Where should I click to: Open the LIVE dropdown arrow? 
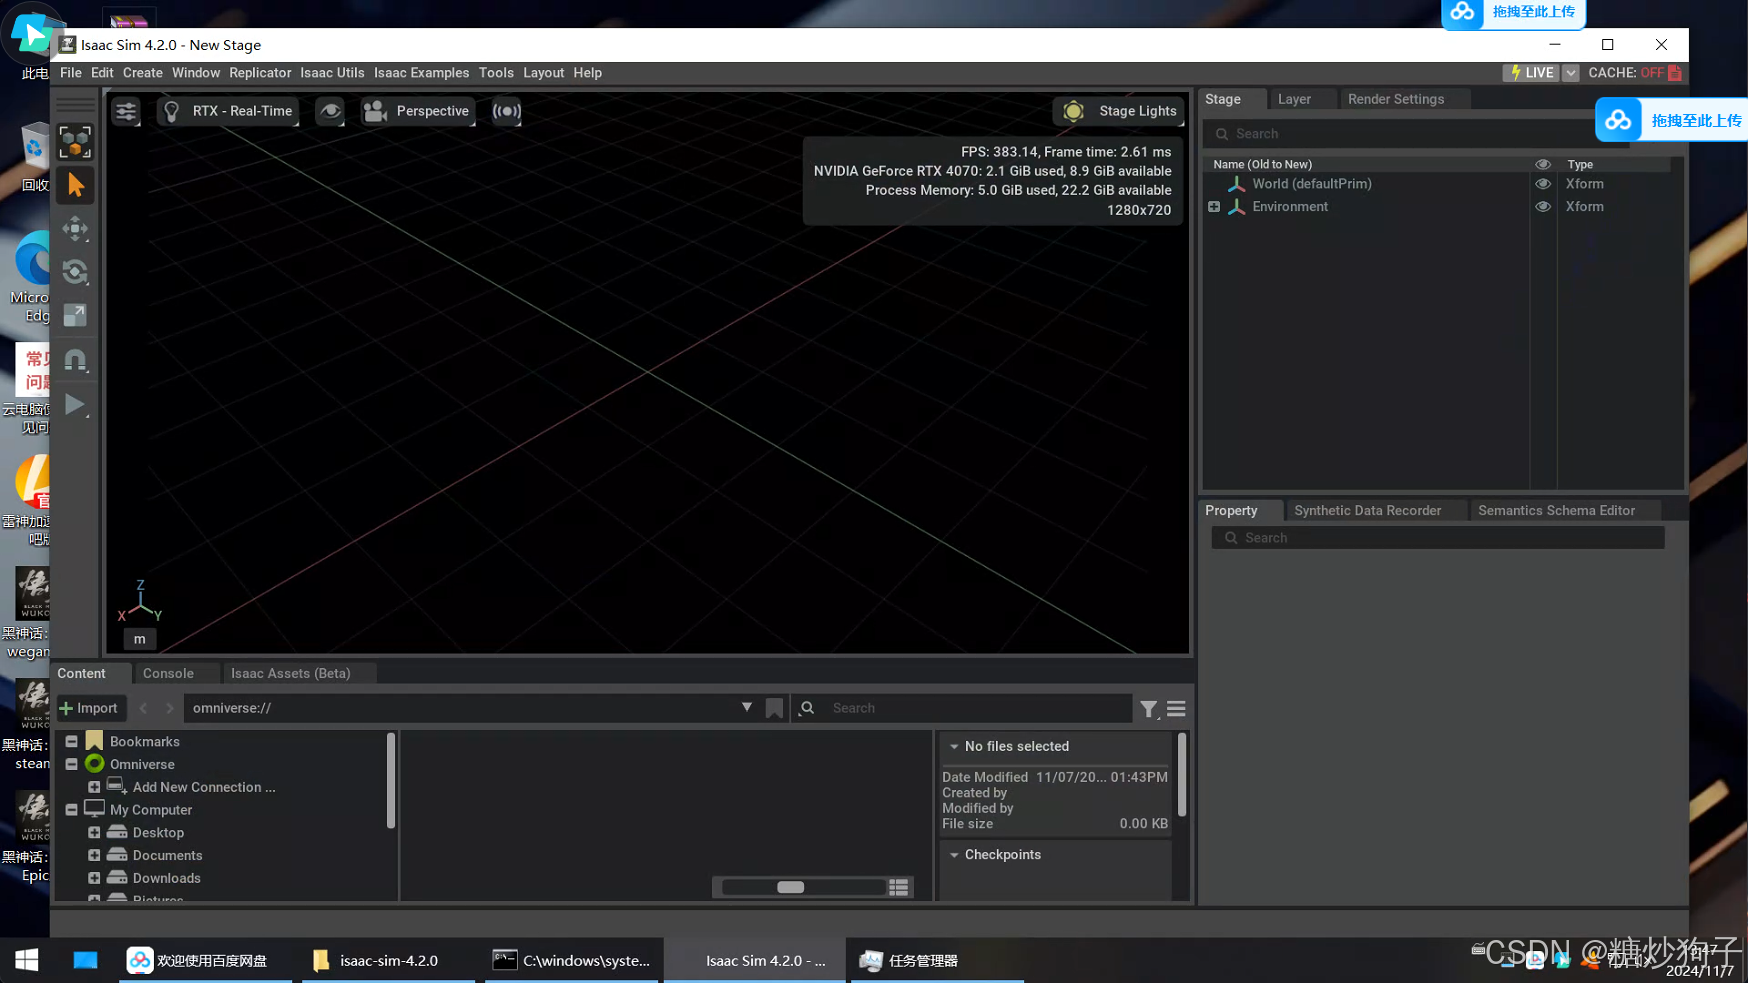click(x=1570, y=73)
